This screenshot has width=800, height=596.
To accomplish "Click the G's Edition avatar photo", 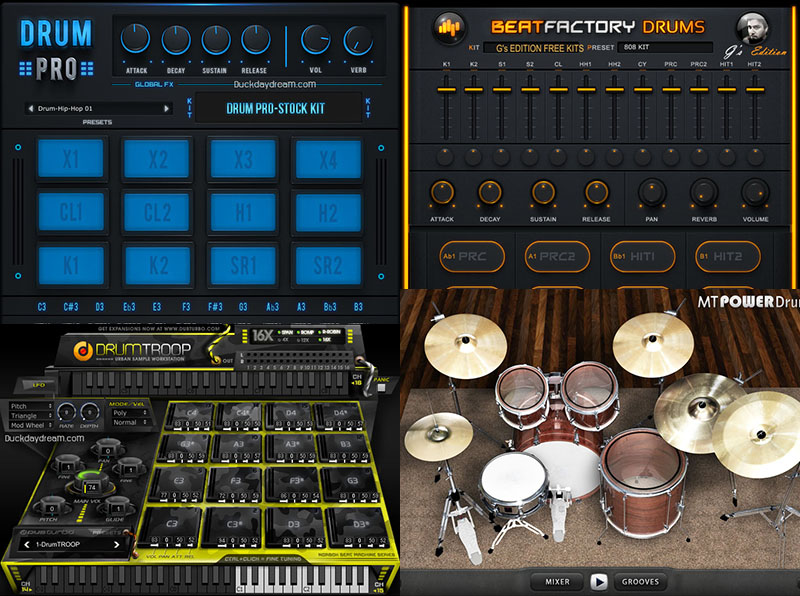I will [x=753, y=29].
